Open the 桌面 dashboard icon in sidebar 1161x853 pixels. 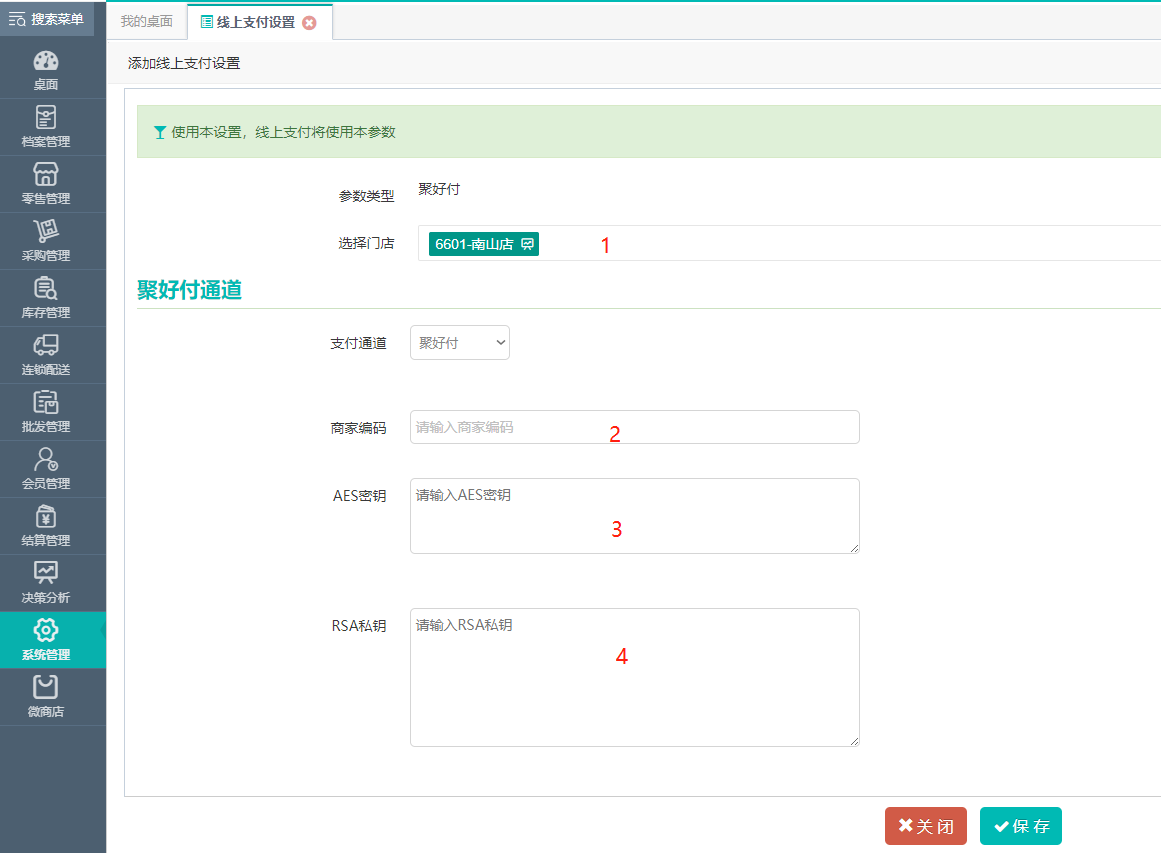46,61
